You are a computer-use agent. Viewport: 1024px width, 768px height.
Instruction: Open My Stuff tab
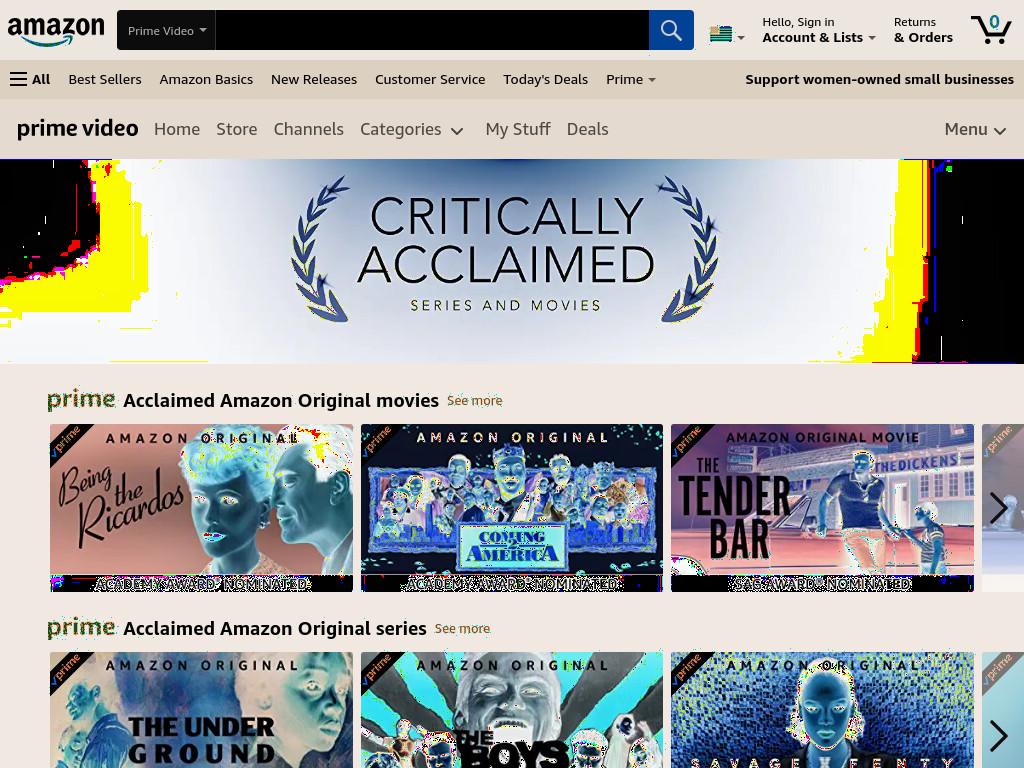518,129
